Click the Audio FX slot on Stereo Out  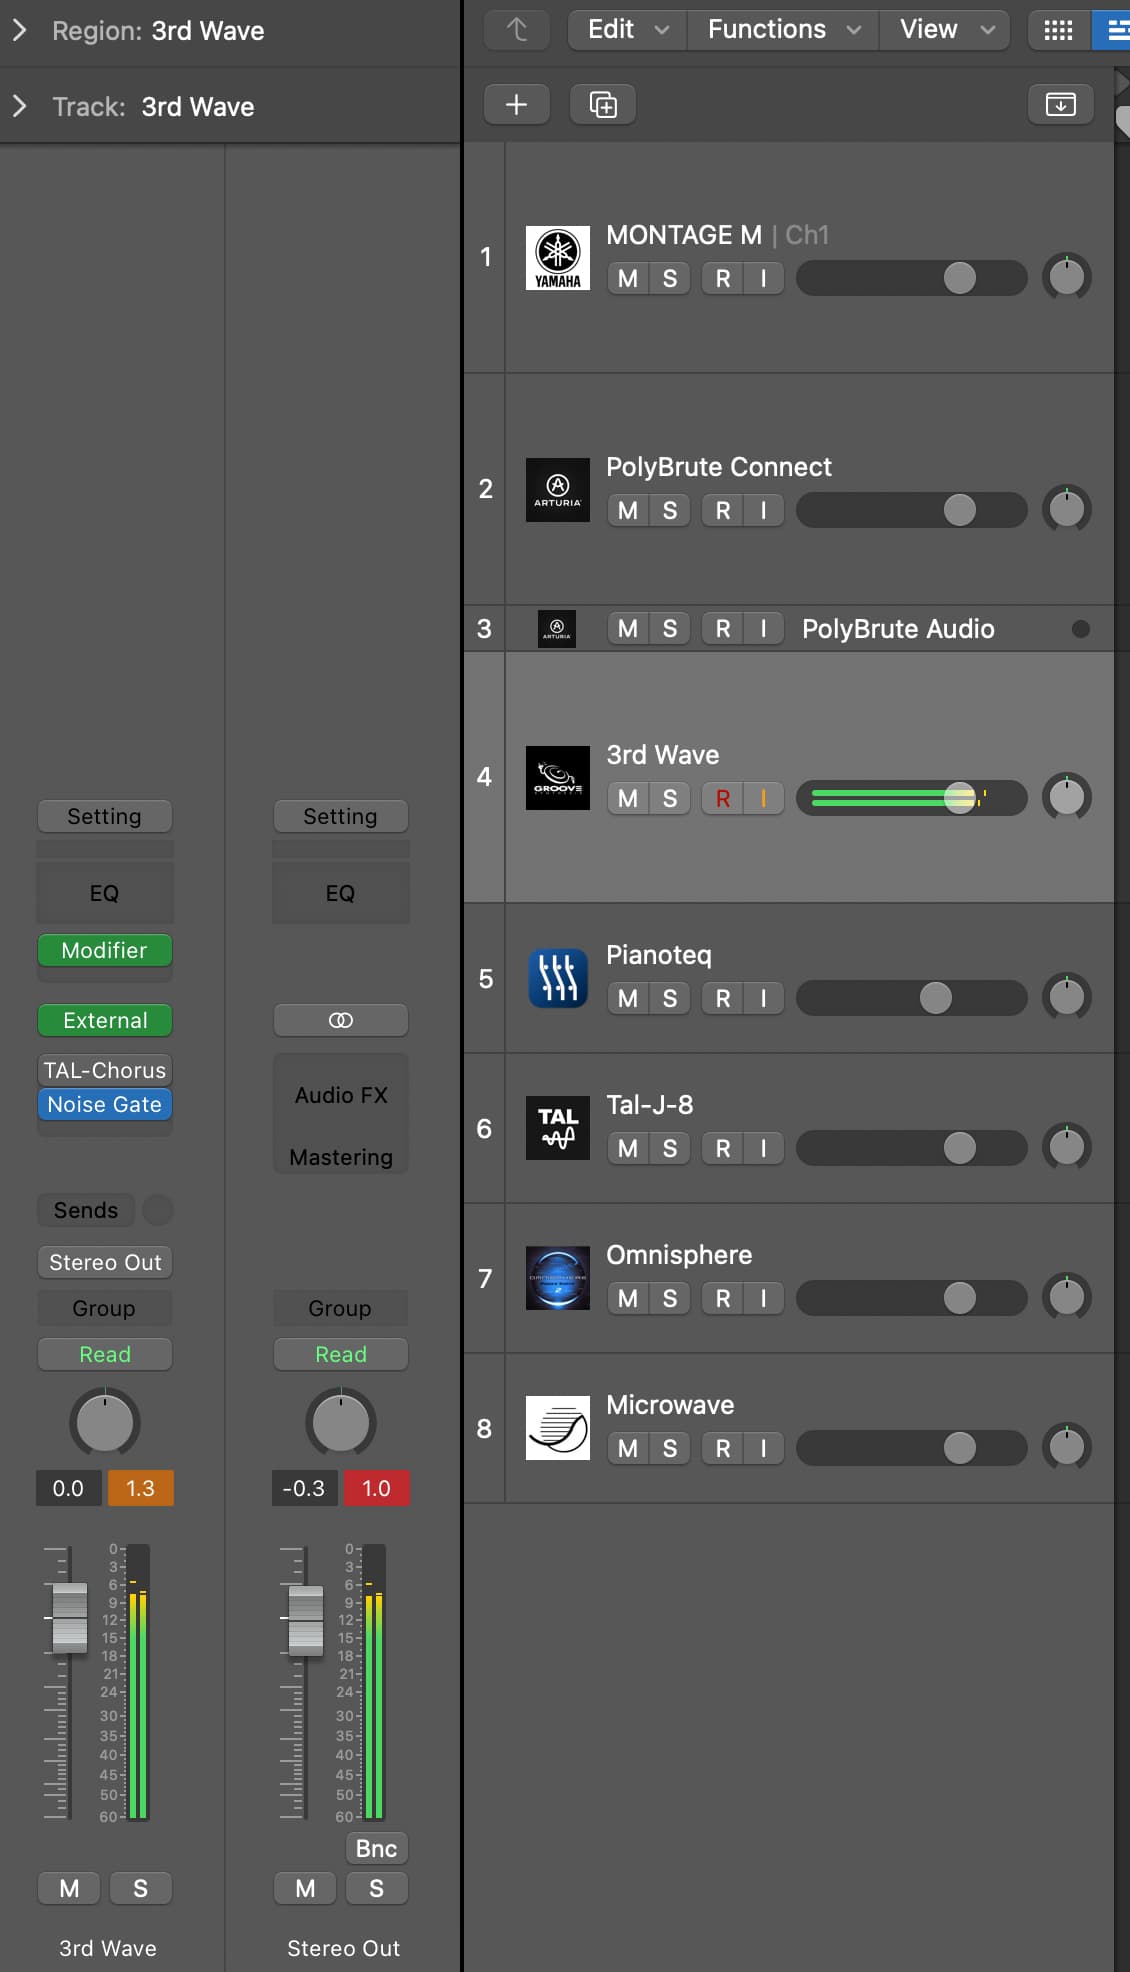pyautogui.click(x=341, y=1095)
